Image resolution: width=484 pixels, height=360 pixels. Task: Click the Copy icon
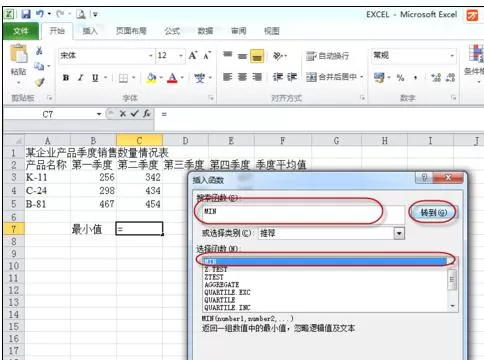(x=39, y=66)
